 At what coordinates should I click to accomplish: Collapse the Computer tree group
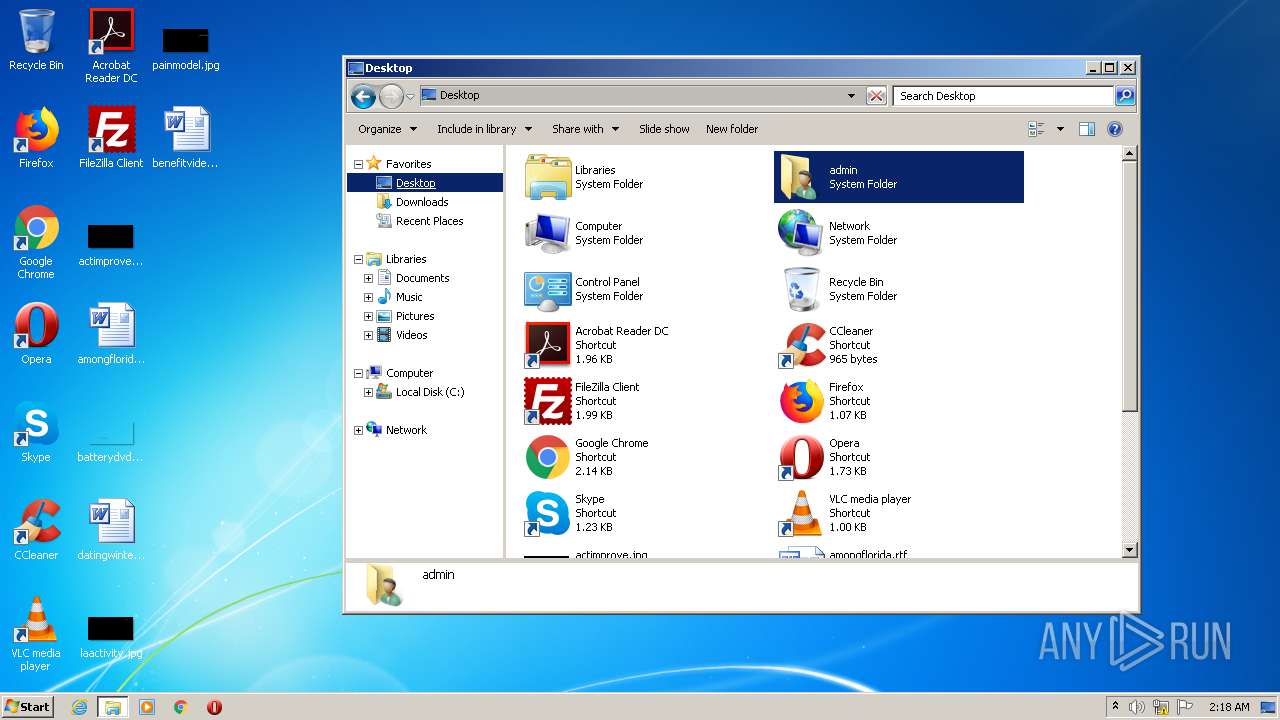pyautogui.click(x=358, y=373)
